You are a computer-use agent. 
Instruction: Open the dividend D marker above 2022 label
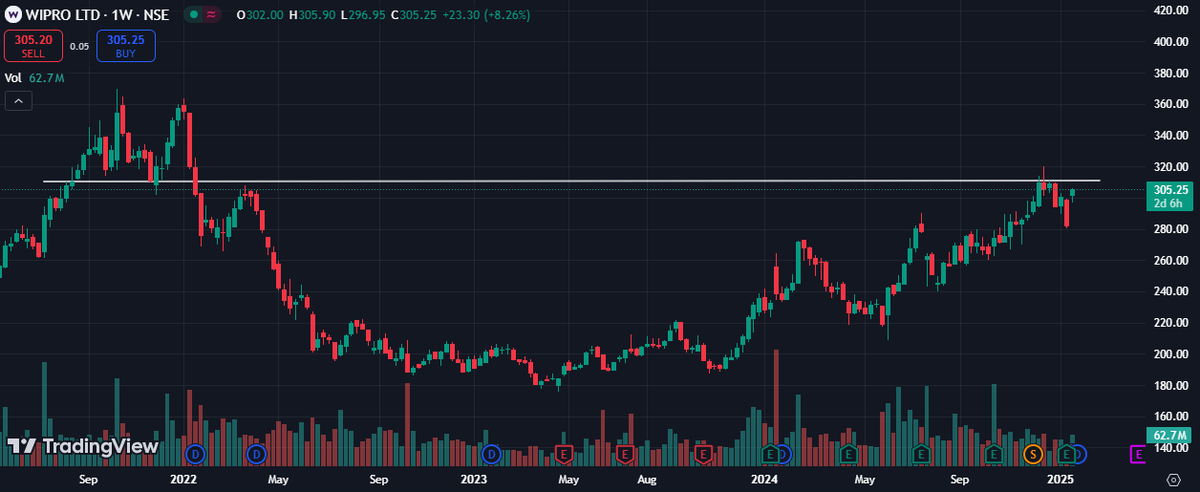click(195, 454)
